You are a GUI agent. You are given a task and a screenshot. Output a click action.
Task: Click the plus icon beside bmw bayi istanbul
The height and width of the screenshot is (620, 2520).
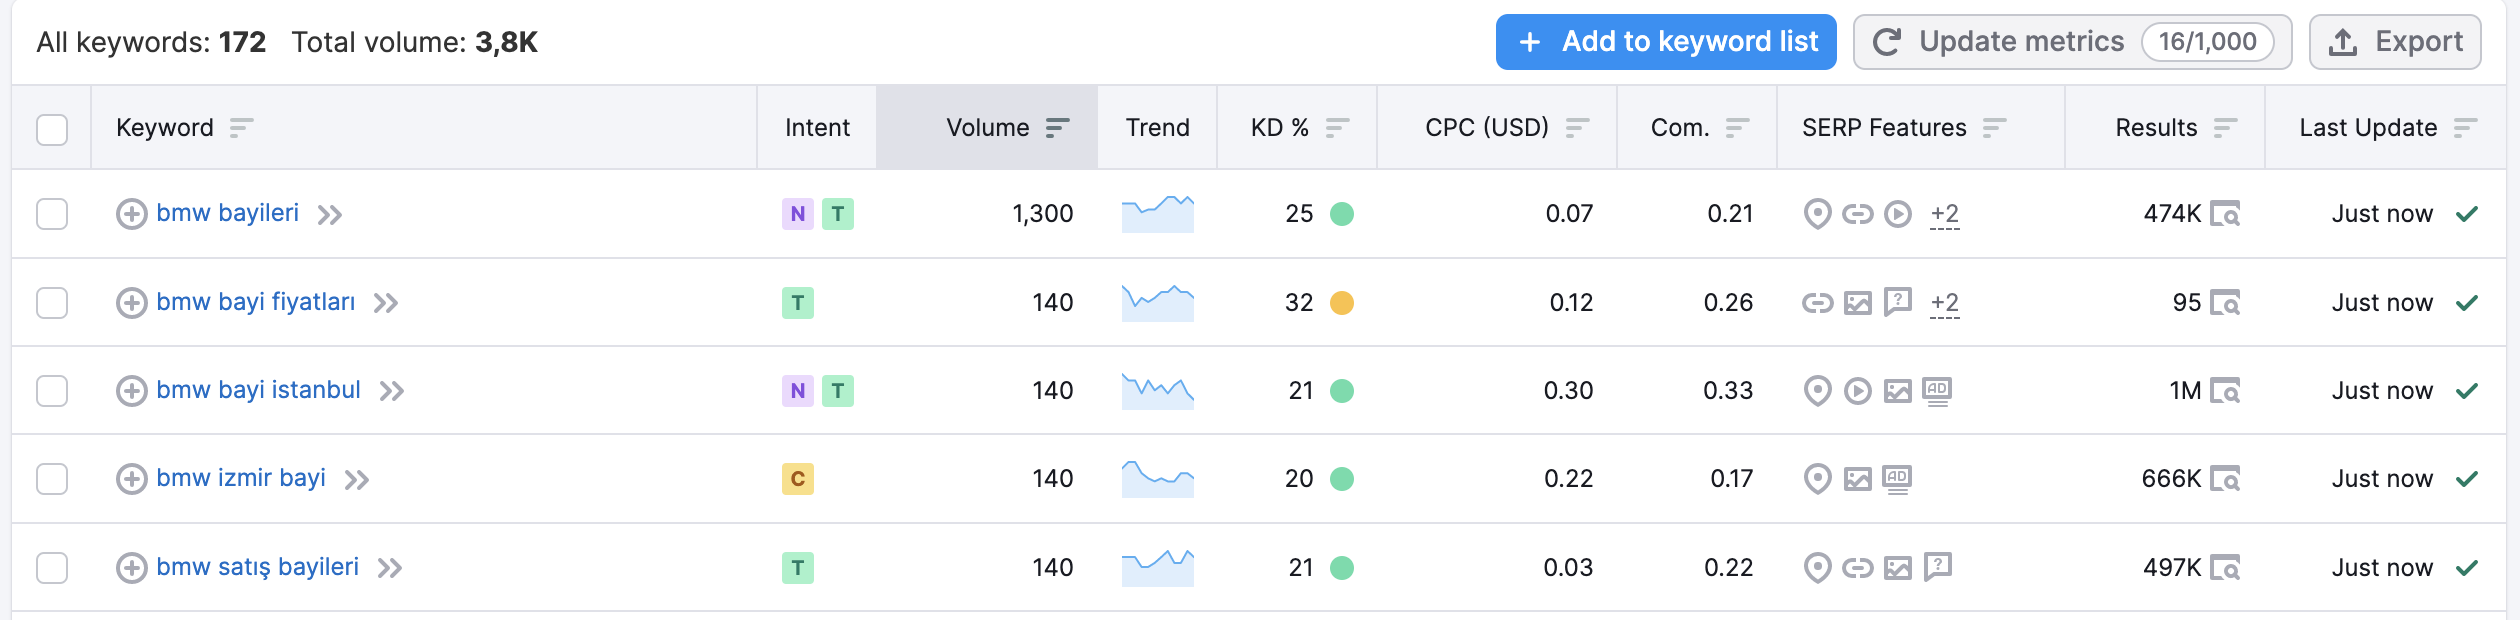[x=132, y=391]
